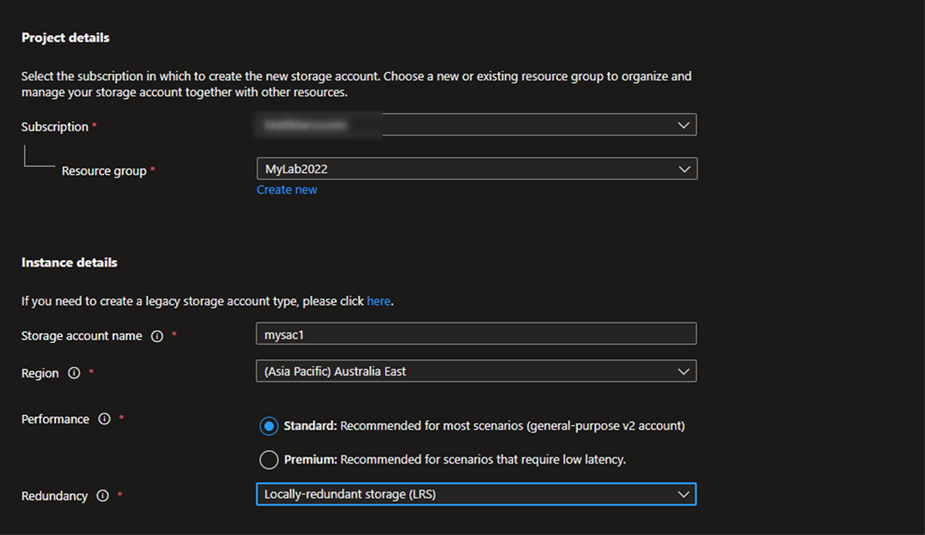Click into the mysac1 name field
Screen dimensions: 925x535
(x=476, y=334)
